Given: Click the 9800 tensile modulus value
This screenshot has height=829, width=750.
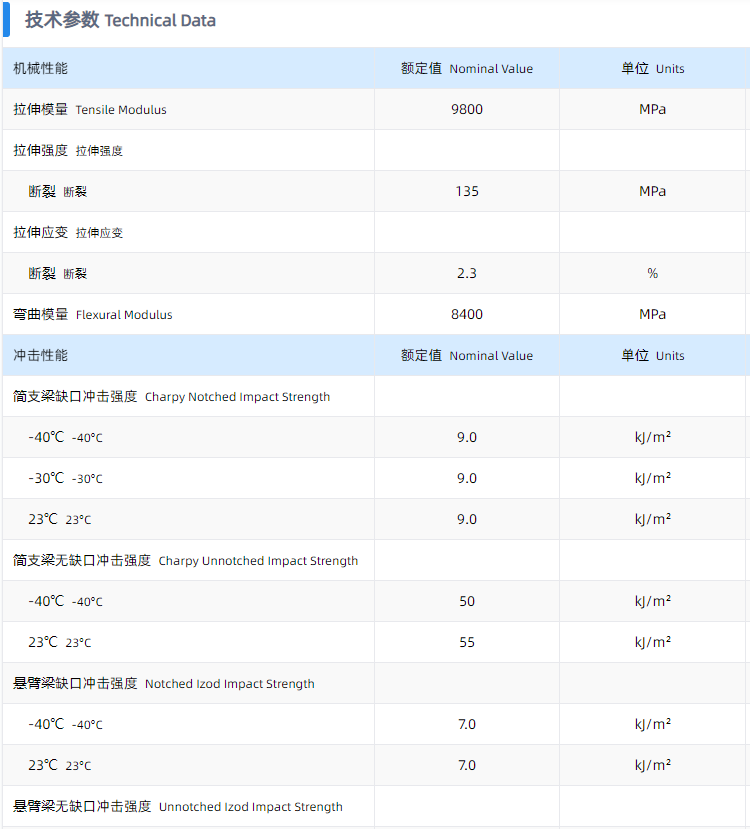Looking at the screenshot, I should click(467, 109).
